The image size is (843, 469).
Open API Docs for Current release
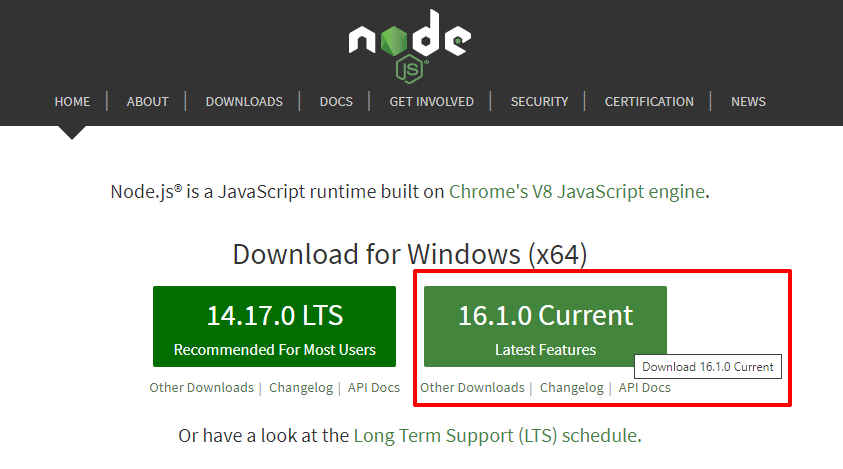645,388
